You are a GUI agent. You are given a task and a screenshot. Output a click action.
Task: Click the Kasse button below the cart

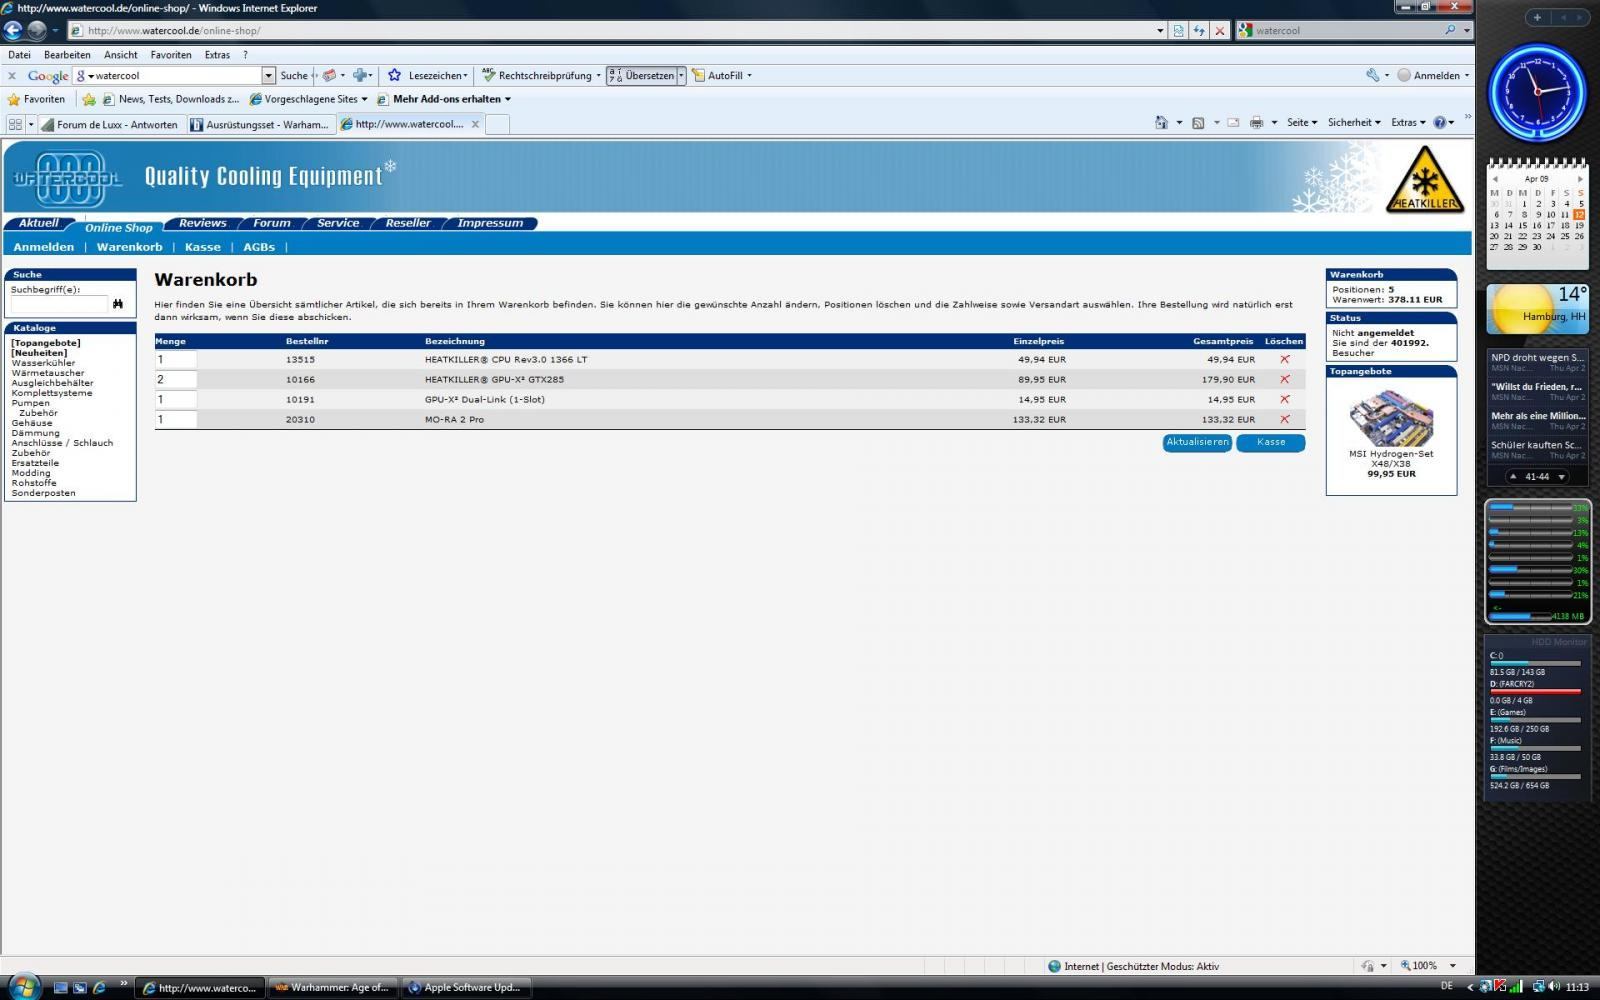pos(1271,442)
